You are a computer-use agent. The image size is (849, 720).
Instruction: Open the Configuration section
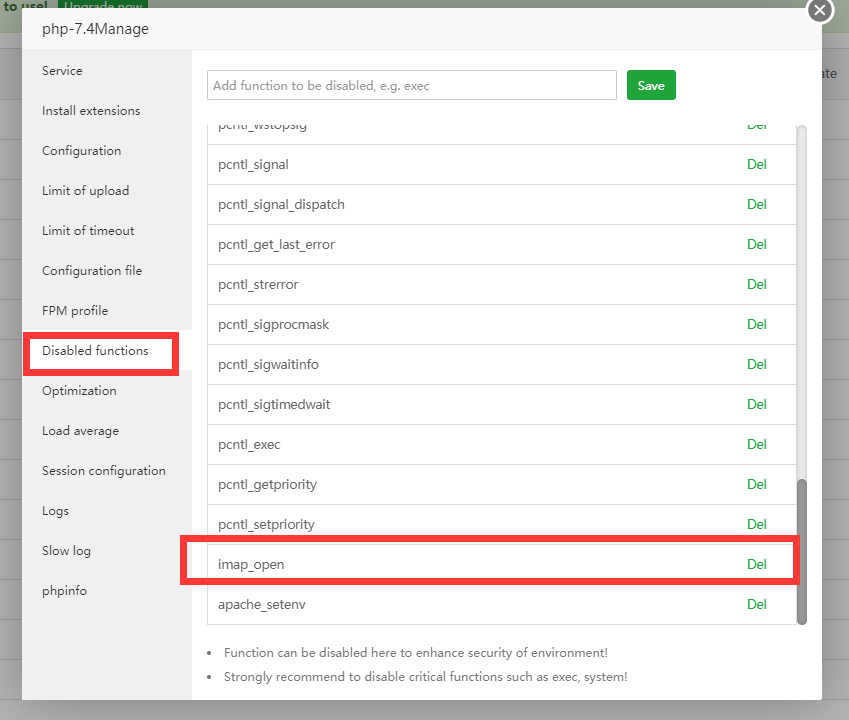(x=81, y=151)
